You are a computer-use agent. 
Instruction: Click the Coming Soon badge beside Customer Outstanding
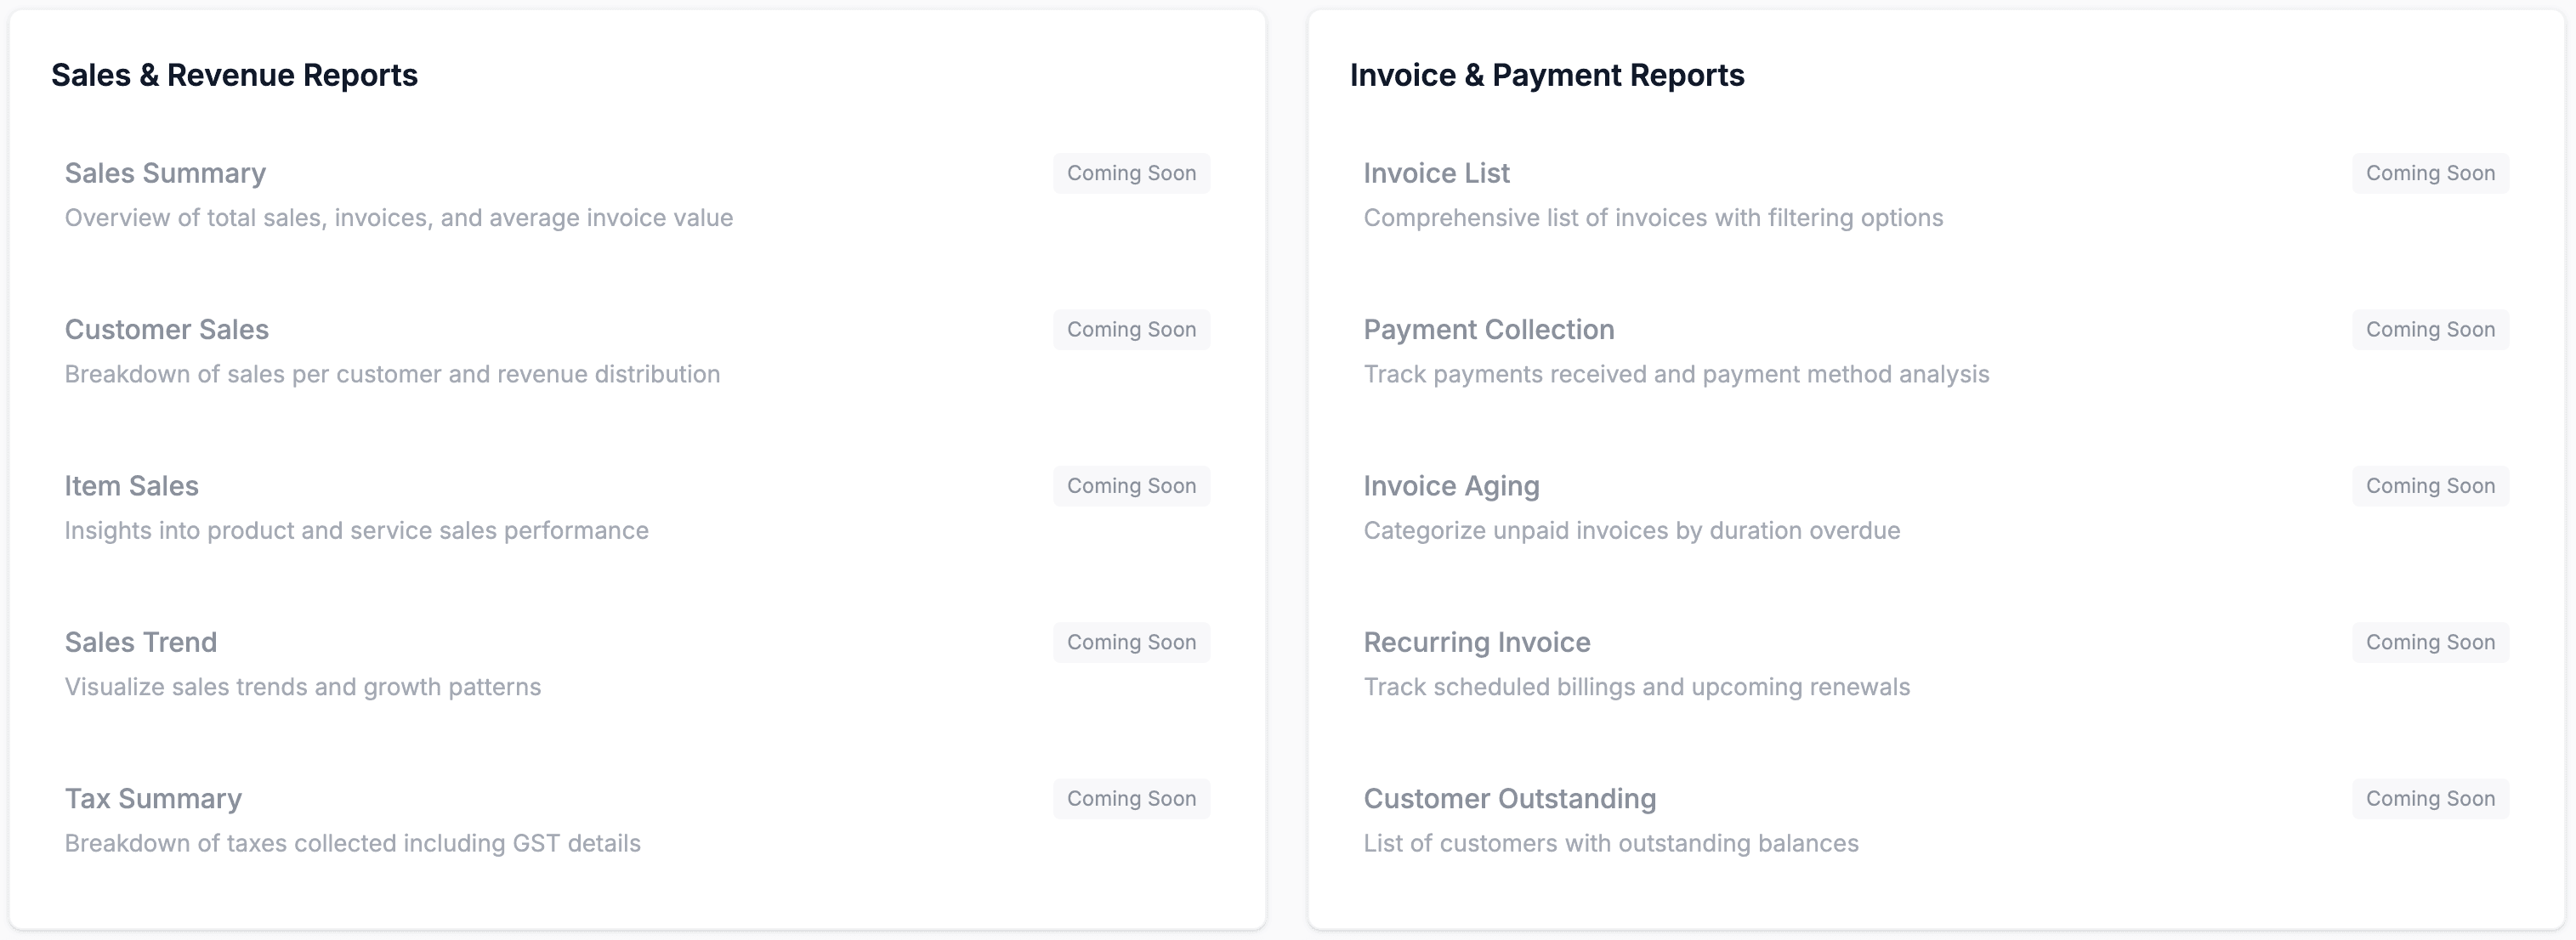coord(2431,798)
